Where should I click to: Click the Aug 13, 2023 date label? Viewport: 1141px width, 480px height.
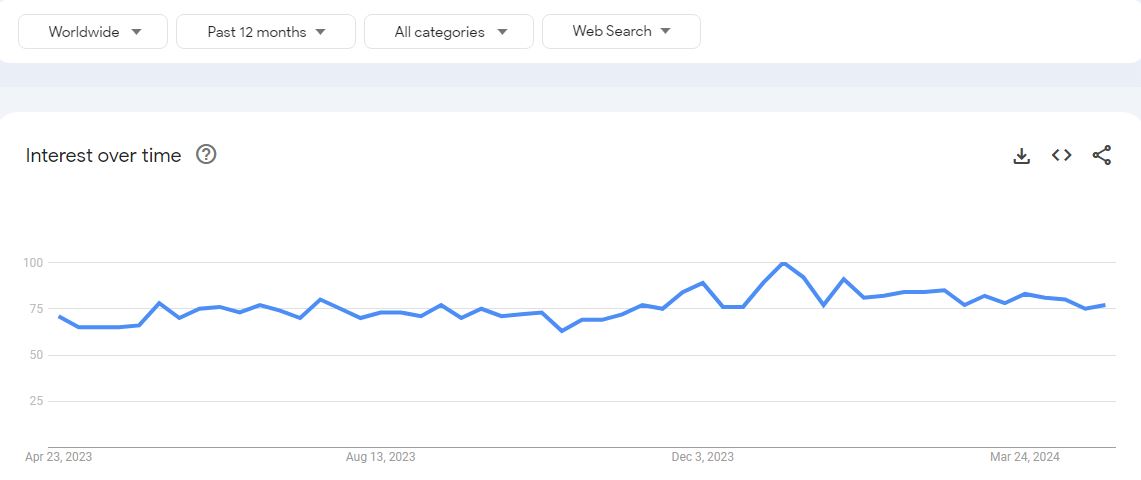(381, 457)
